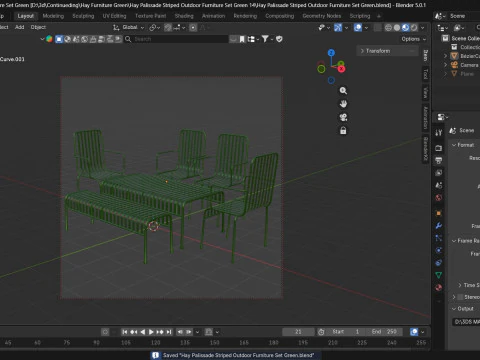
Task: Open the Tool properties tab icon
Action: [x=439, y=133]
